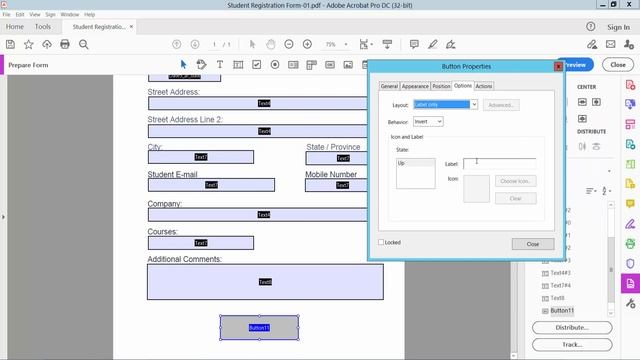Click the sign document pen icon
This screenshot has width=640, height=360.
click(451, 44)
